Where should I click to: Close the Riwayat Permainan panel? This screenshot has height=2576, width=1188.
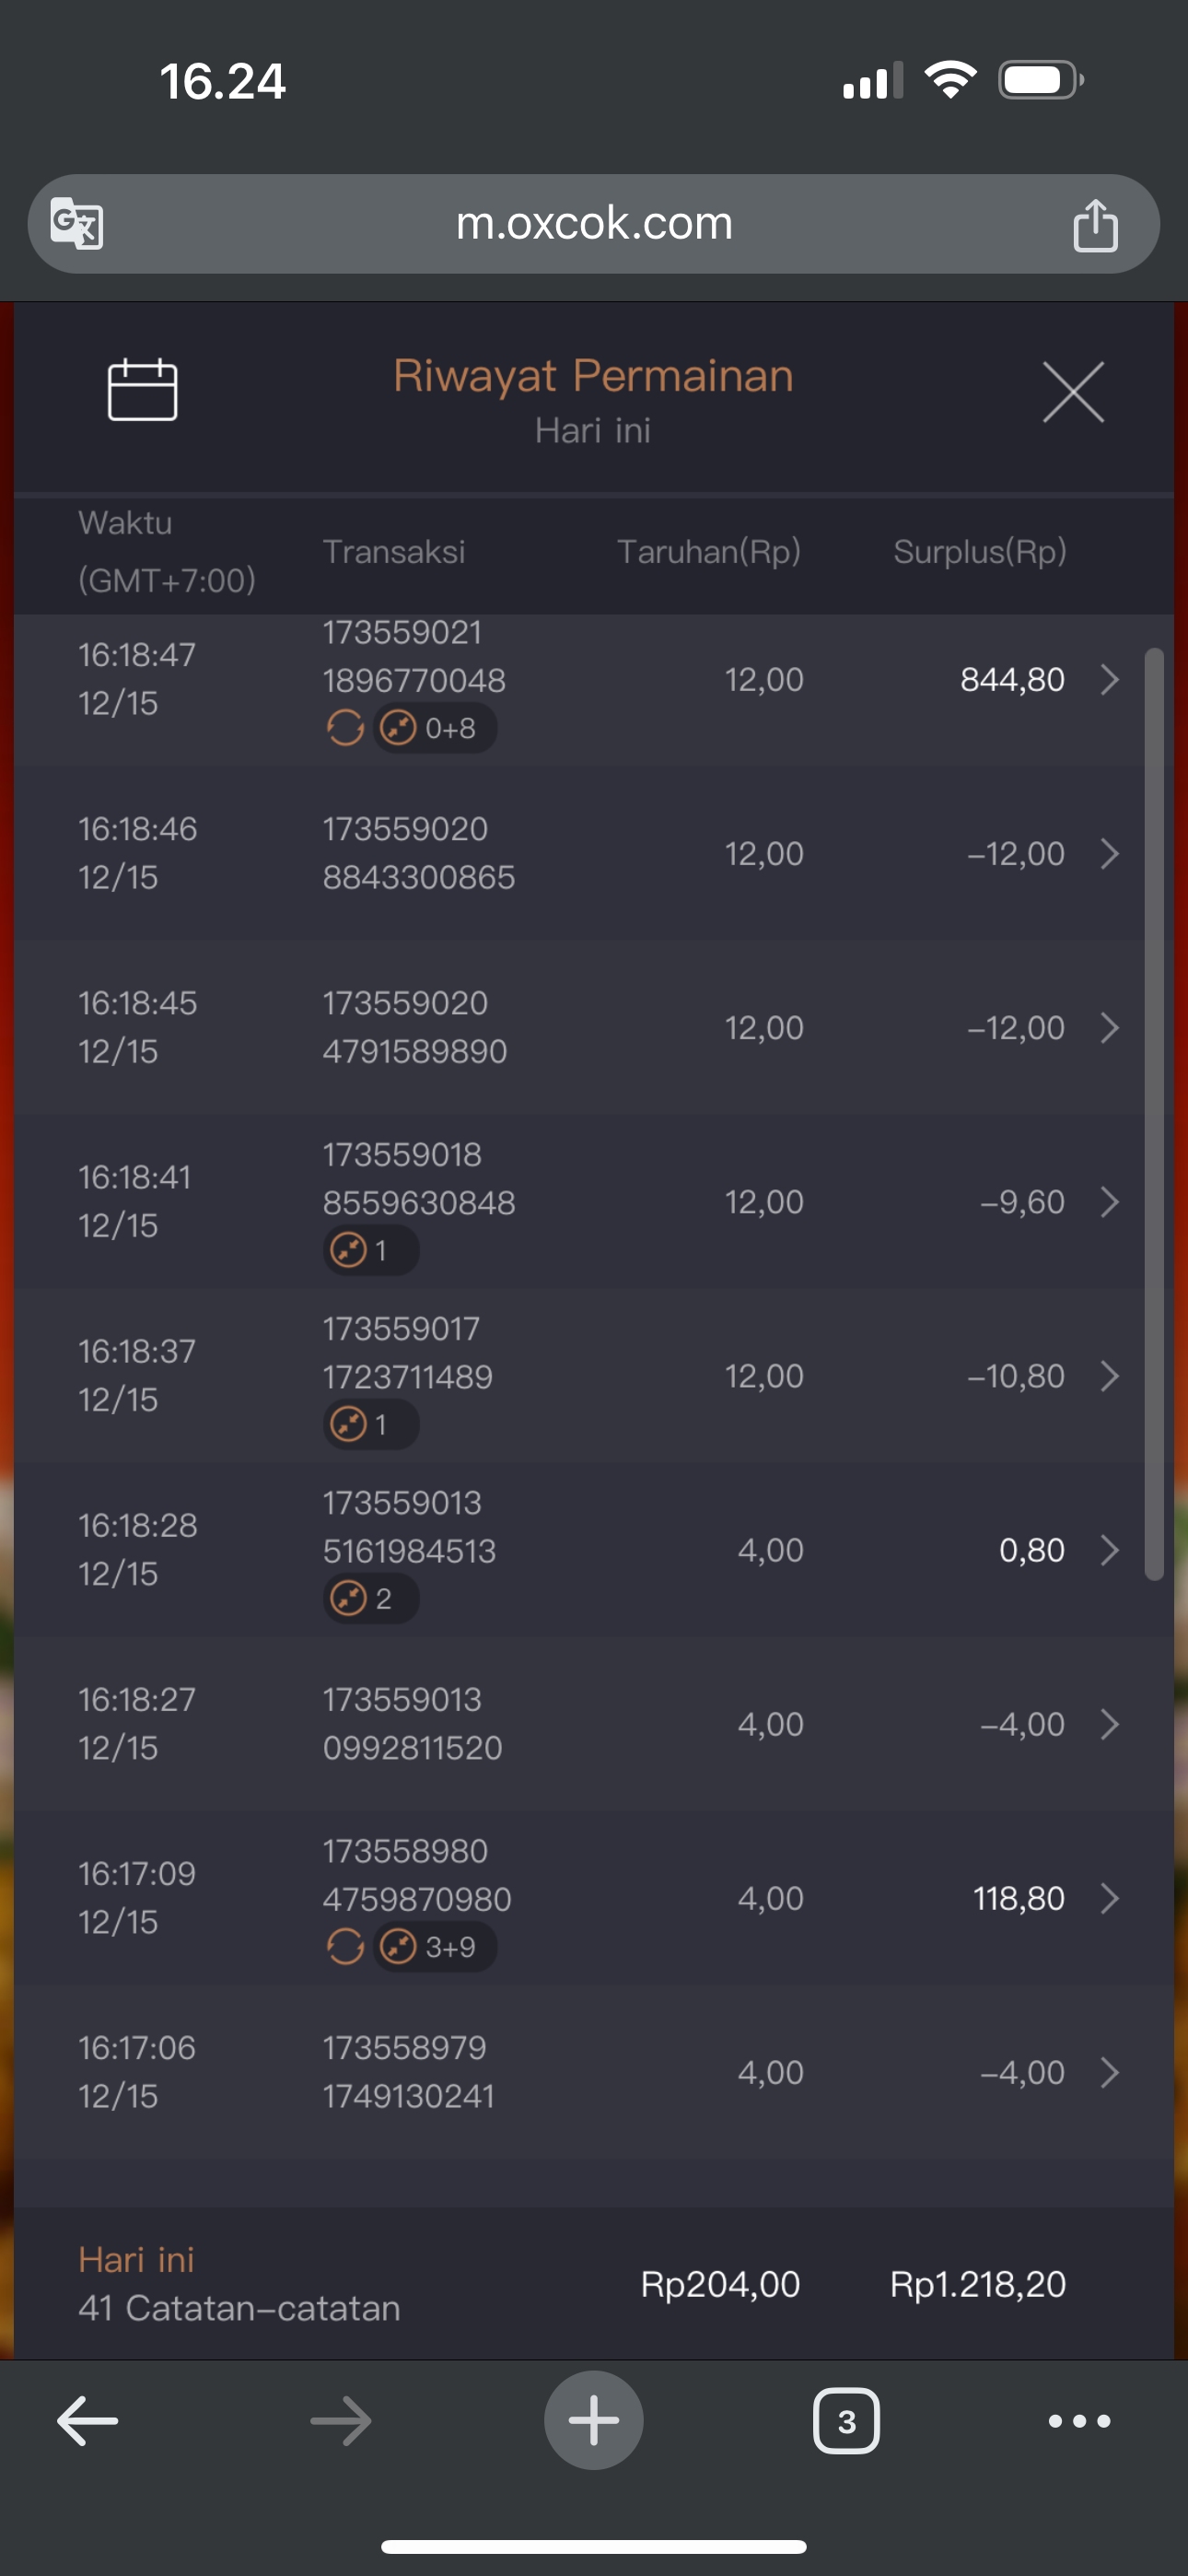pyautogui.click(x=1073, y=392)
